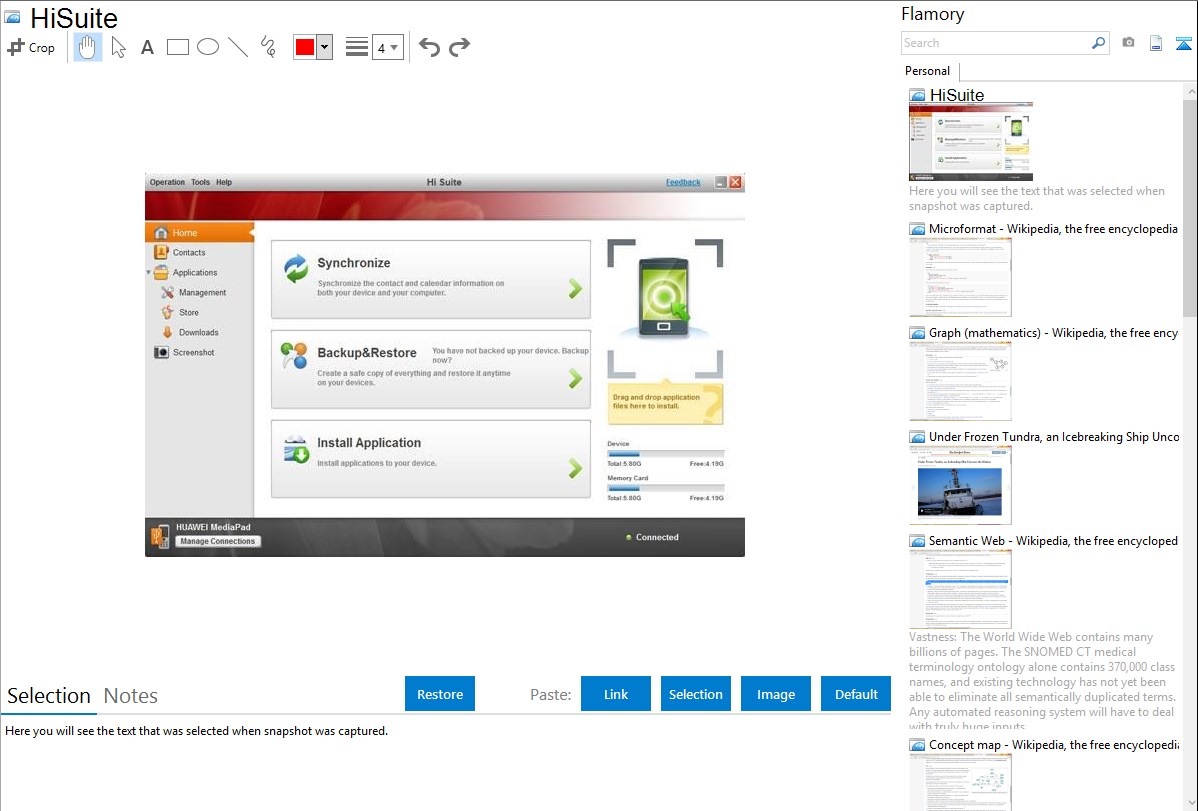1198x811 pixels.
Task: Select the Crop tool
Action: 31,47
